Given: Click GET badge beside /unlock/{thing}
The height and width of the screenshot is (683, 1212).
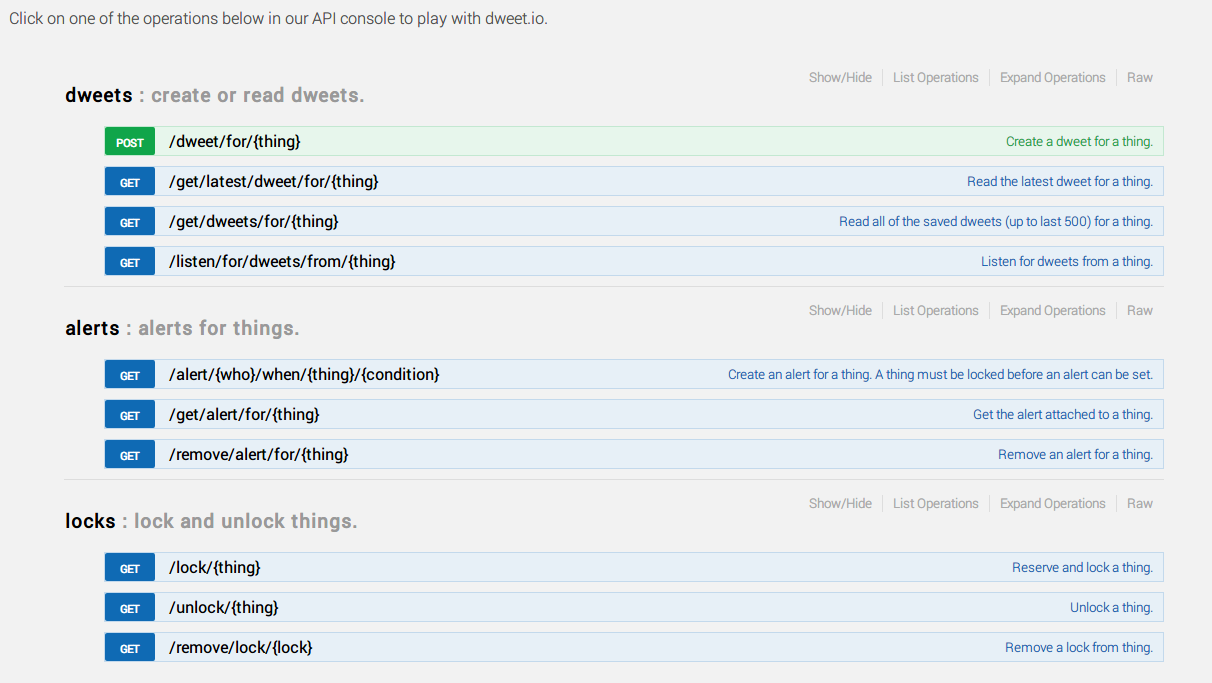Looking at the screenshot, I should [x=130, y=608].
